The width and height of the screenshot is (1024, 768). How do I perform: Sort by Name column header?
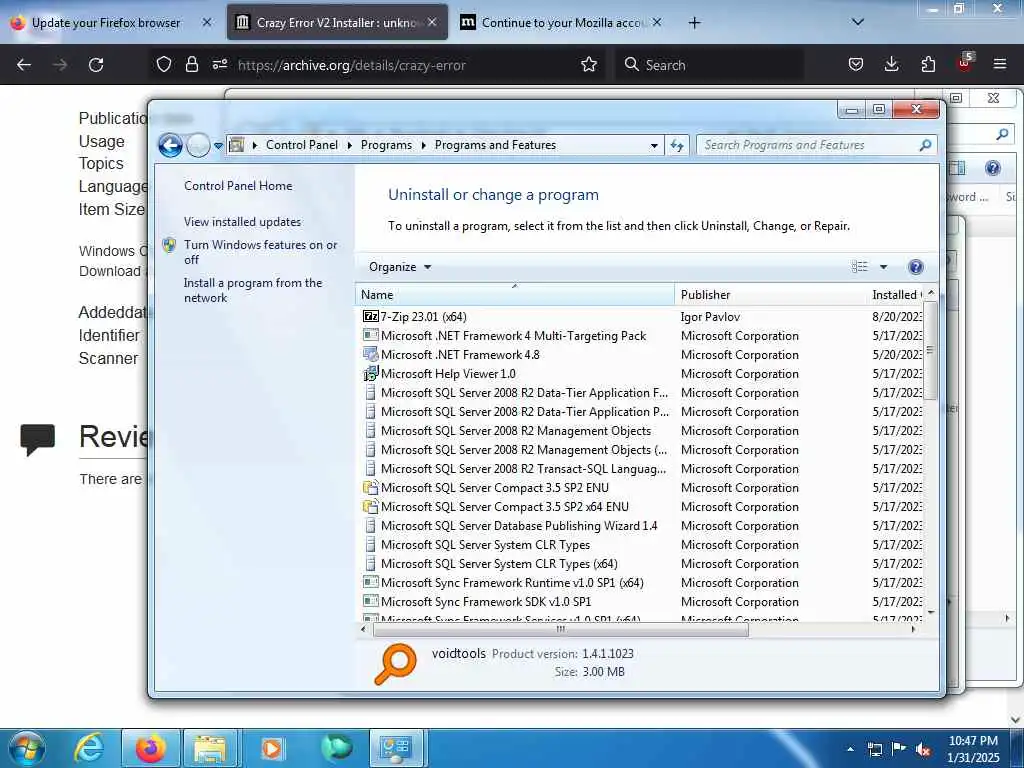pyautogui.click(x=515, y=295)
